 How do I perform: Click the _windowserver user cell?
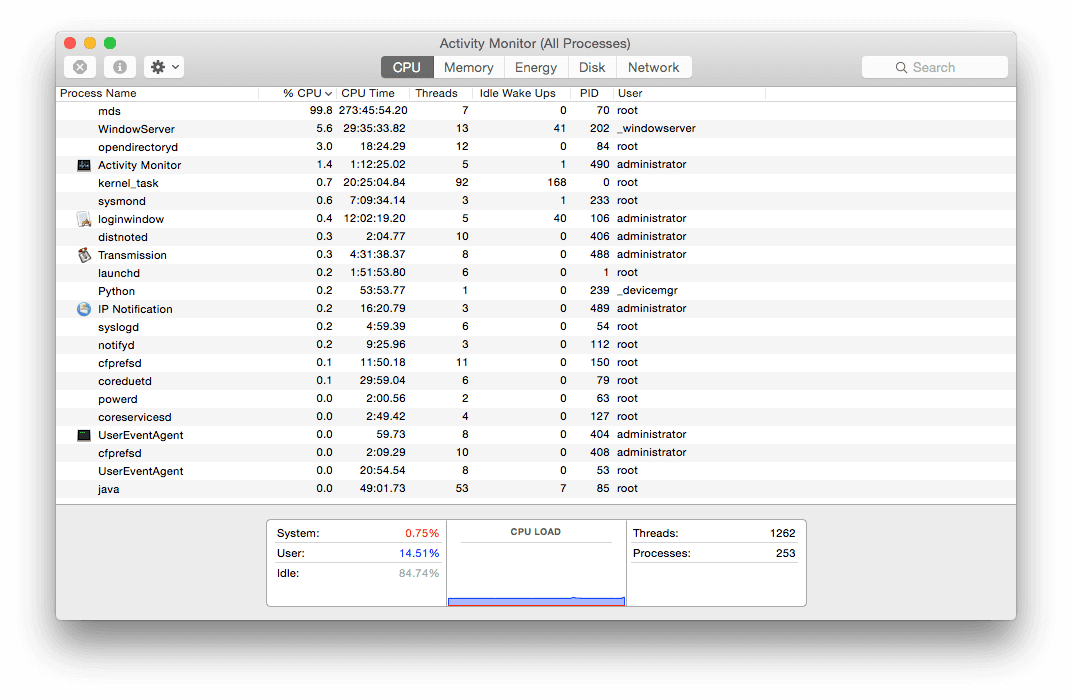(656, 129)
